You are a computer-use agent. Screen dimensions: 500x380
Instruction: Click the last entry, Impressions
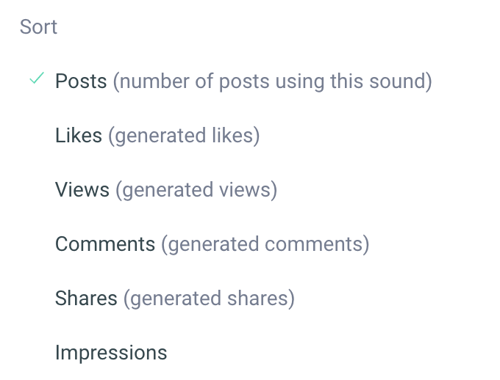point(111,353)
